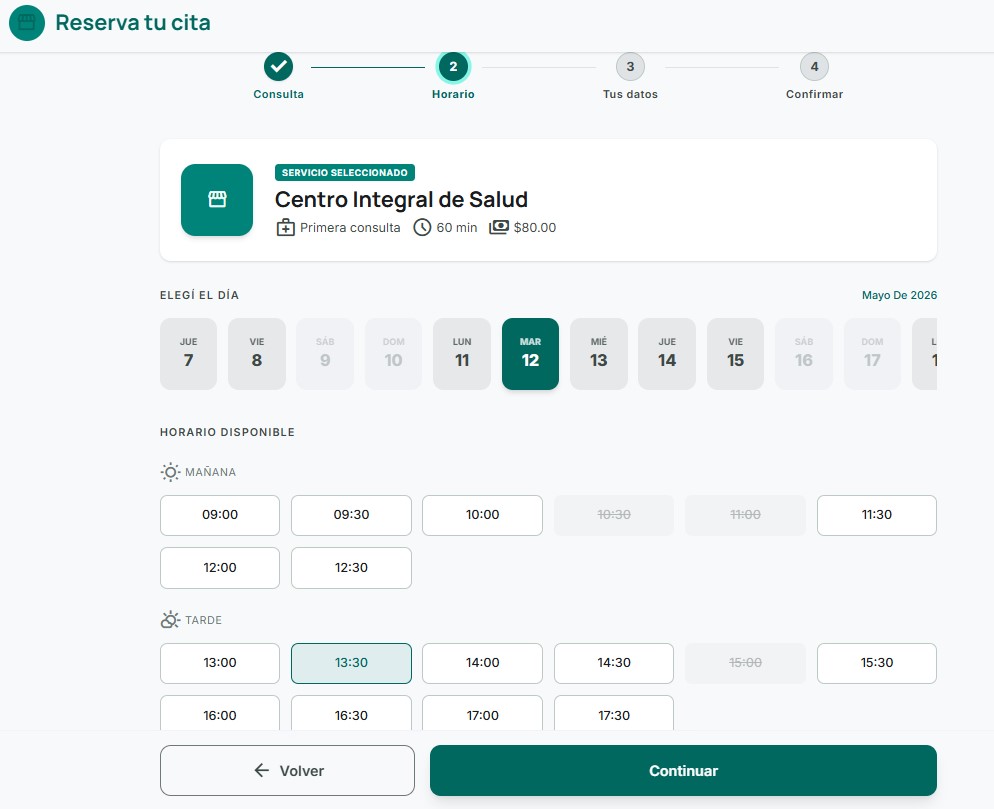Viewport: 994px width, 809px height.
Task: Select Tuesday 12 highlighted day
Action: (x=531, y=354)
